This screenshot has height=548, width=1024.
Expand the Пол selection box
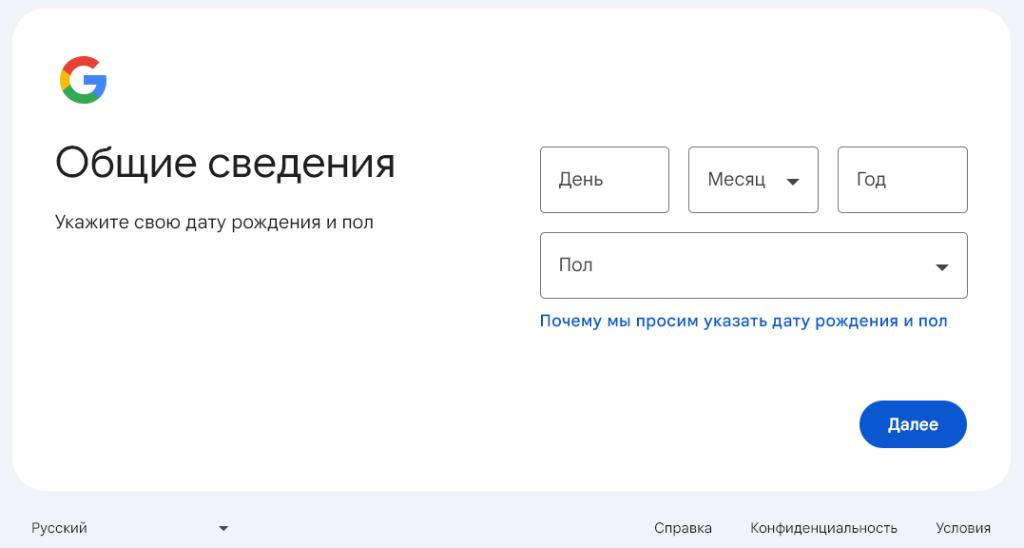[x=753, y=265]
